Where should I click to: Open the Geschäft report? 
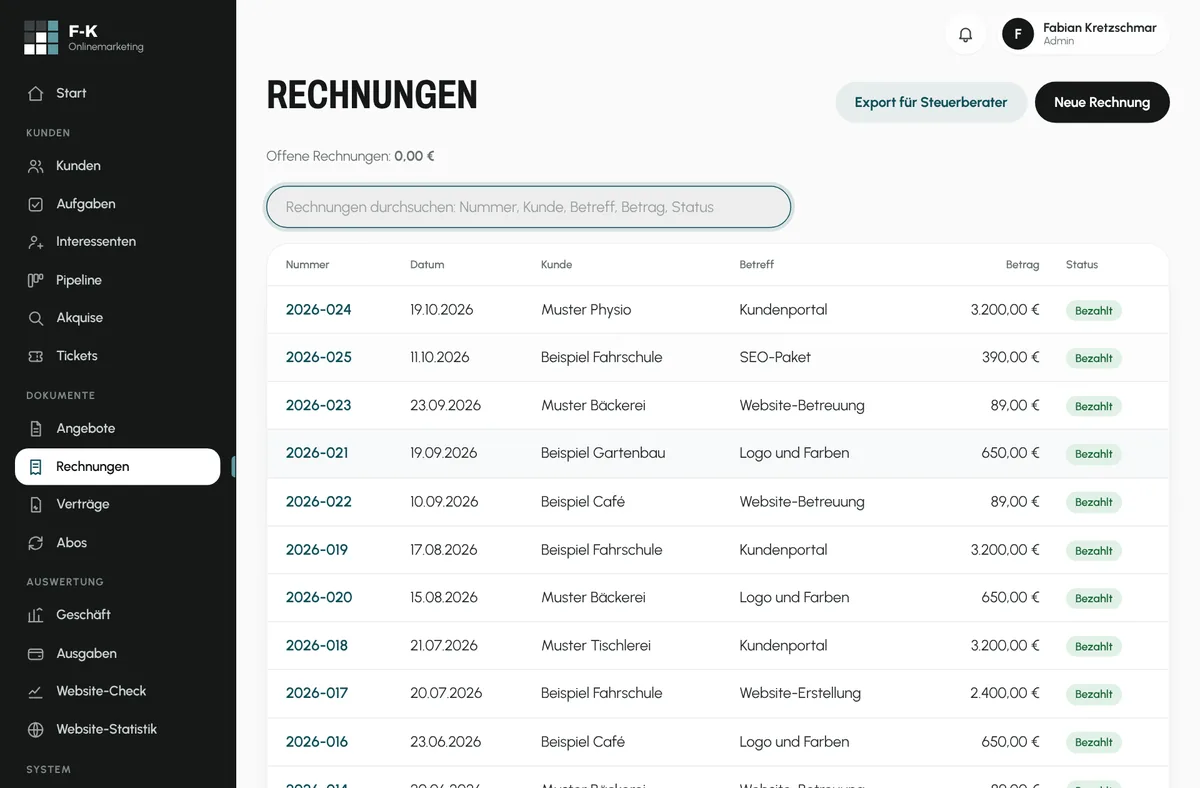[118, 615]
